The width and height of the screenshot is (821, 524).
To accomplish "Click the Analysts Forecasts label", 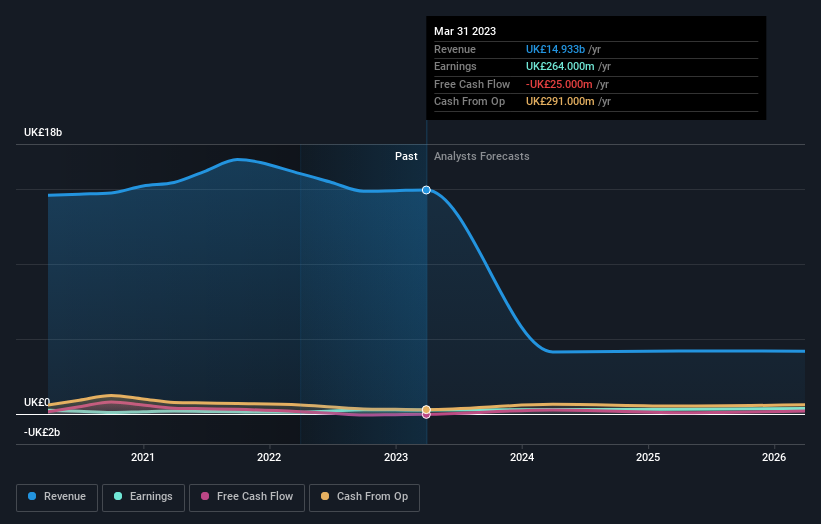I will 482,157.
